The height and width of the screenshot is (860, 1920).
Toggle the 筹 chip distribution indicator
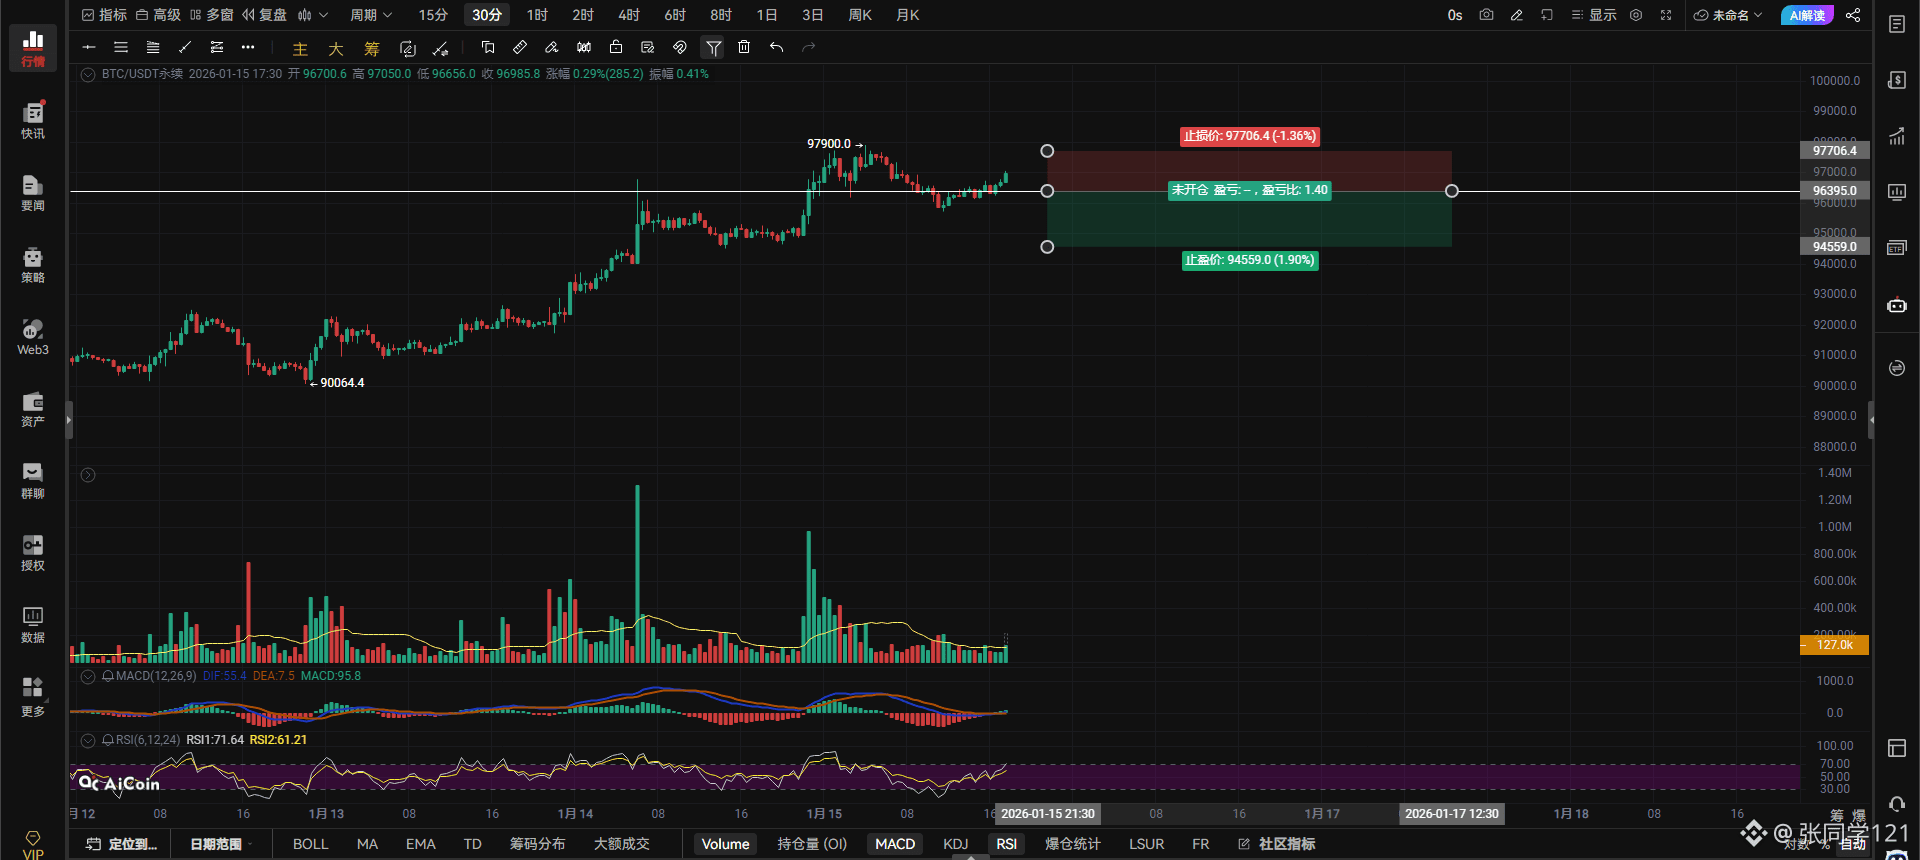click(372, 48)
